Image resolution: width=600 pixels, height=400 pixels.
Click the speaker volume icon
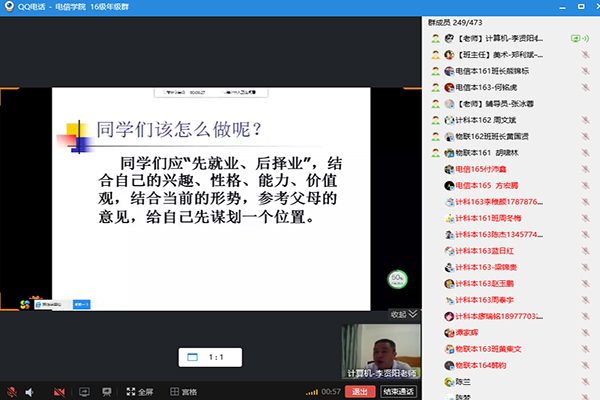pyautogui.click(x=30, y=391)
